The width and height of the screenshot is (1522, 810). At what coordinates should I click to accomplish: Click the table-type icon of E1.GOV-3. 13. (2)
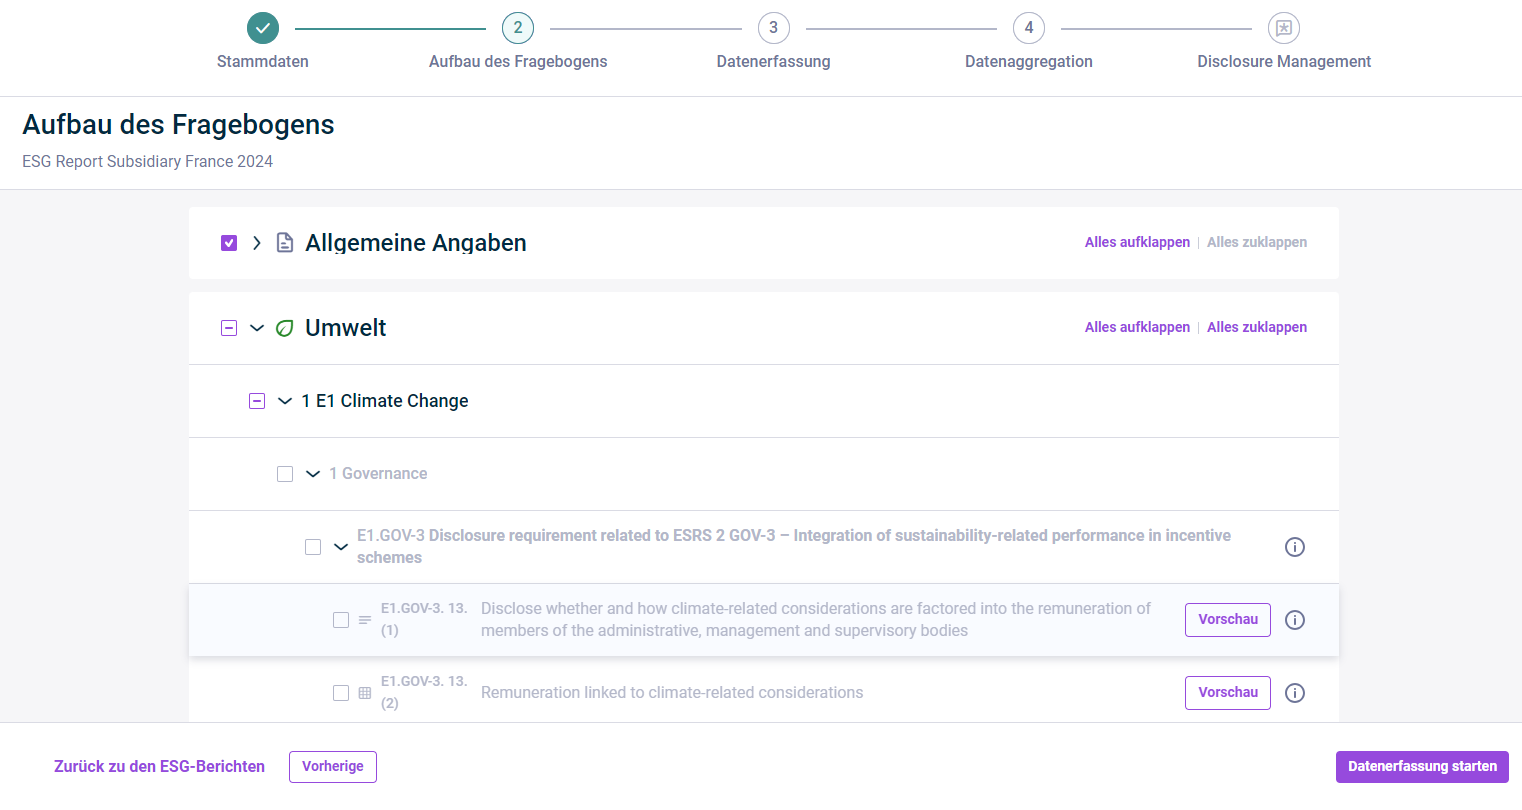(365, 693)
